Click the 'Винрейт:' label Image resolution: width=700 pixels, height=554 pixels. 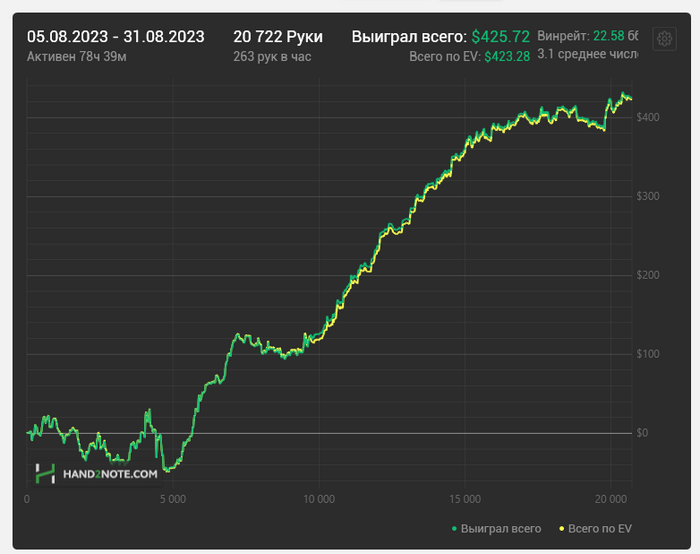coord(563,36)
